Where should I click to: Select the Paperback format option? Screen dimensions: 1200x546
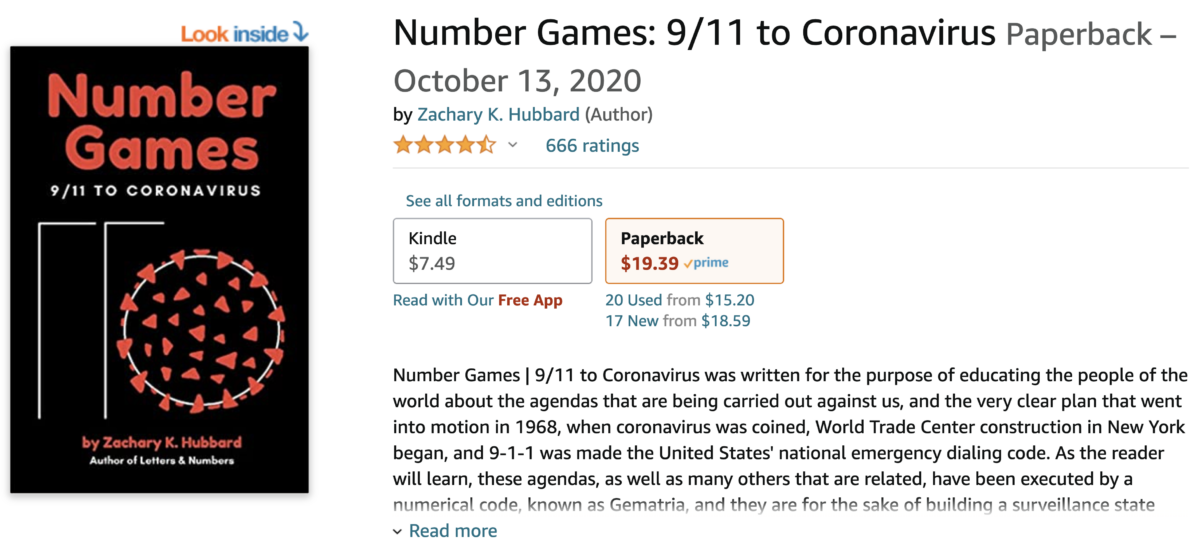pyautogui.click(x=694, y=251)
